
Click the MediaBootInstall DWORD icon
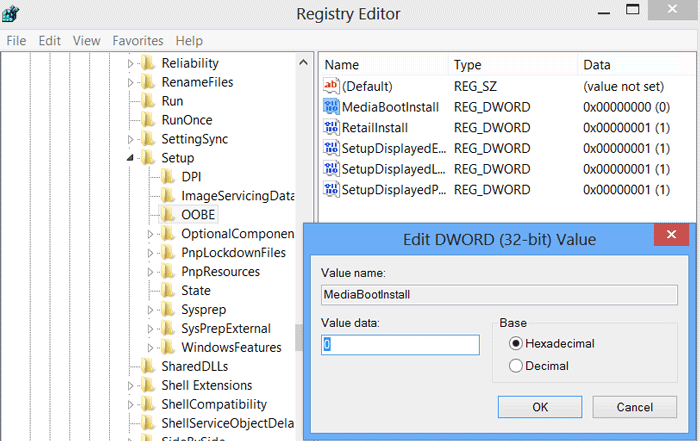click(331, 107)
